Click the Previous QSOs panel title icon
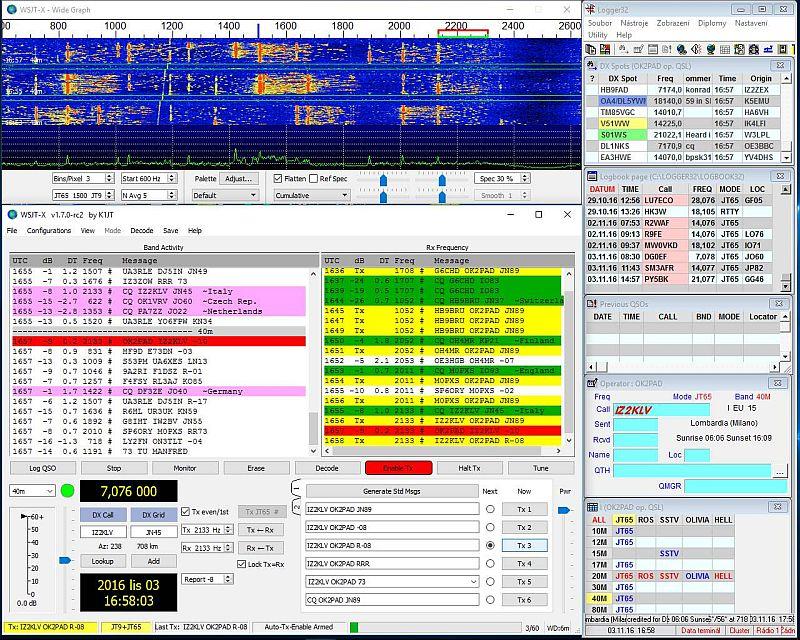Image resolution: width=800 pixels, height=640 pixels. click(x=592, y=304)
